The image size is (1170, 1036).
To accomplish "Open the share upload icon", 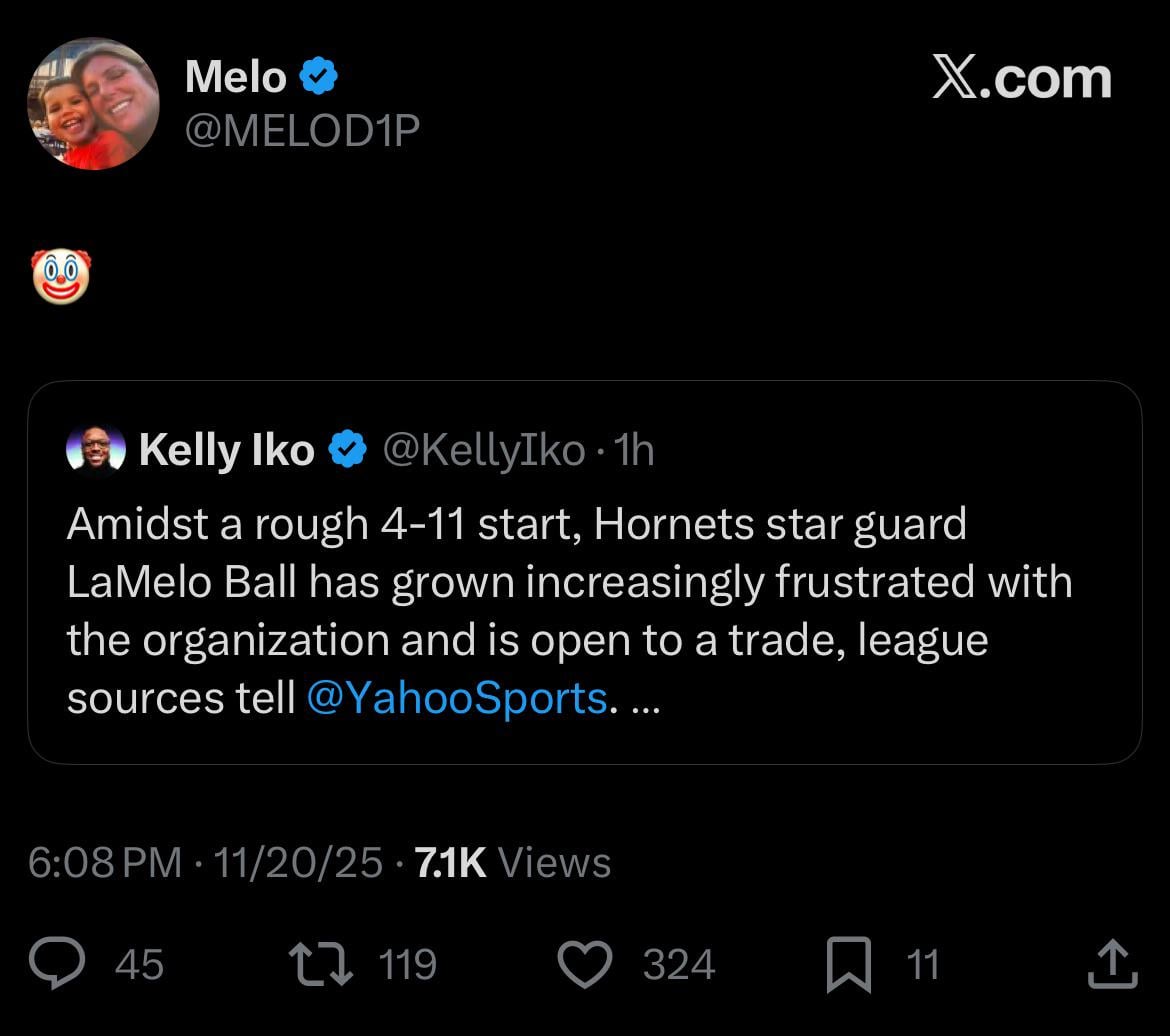I will tap(1110, 964).
